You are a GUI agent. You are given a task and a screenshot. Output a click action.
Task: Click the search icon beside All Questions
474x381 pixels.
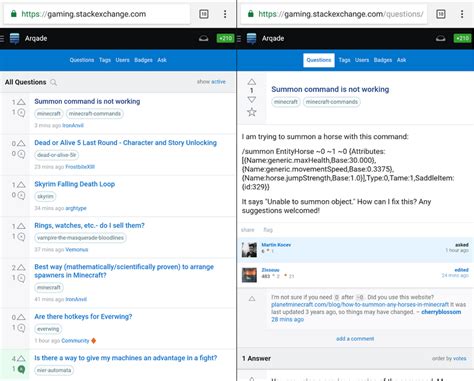click(x=53, y=82)
